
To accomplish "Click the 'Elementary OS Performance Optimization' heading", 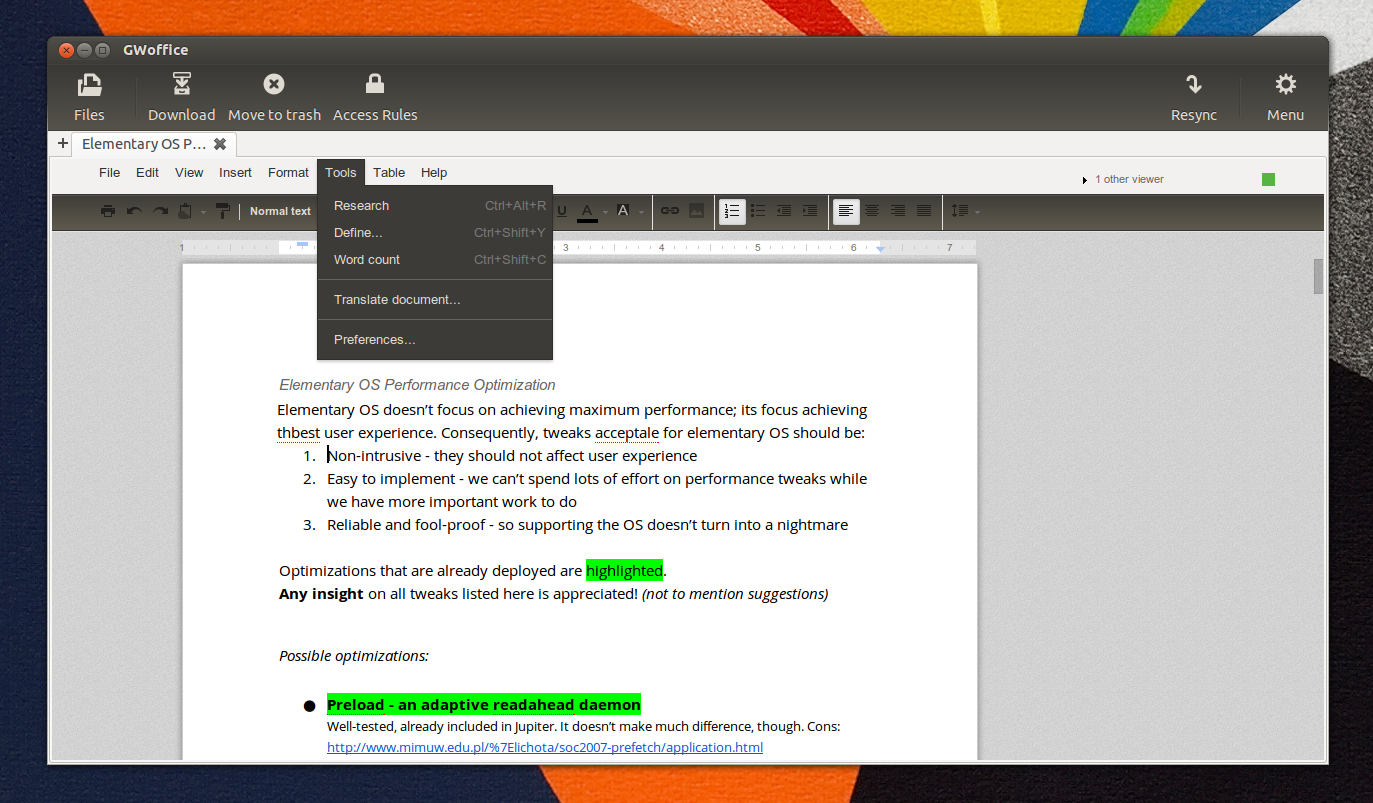I will point(417,385).
